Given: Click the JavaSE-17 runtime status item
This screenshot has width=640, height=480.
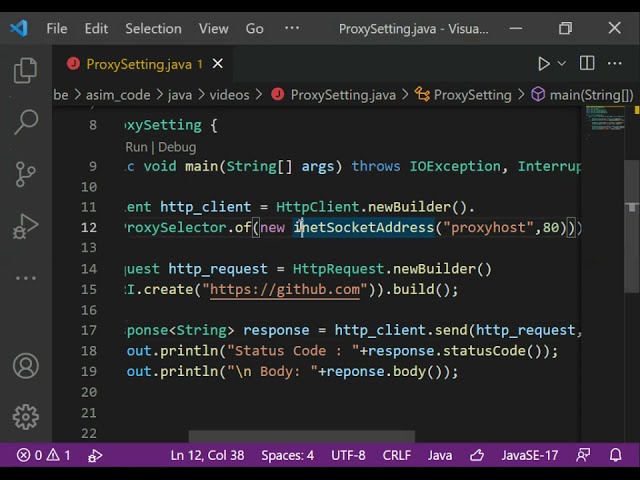Looking at the screenshot, I should pos(530,455).
